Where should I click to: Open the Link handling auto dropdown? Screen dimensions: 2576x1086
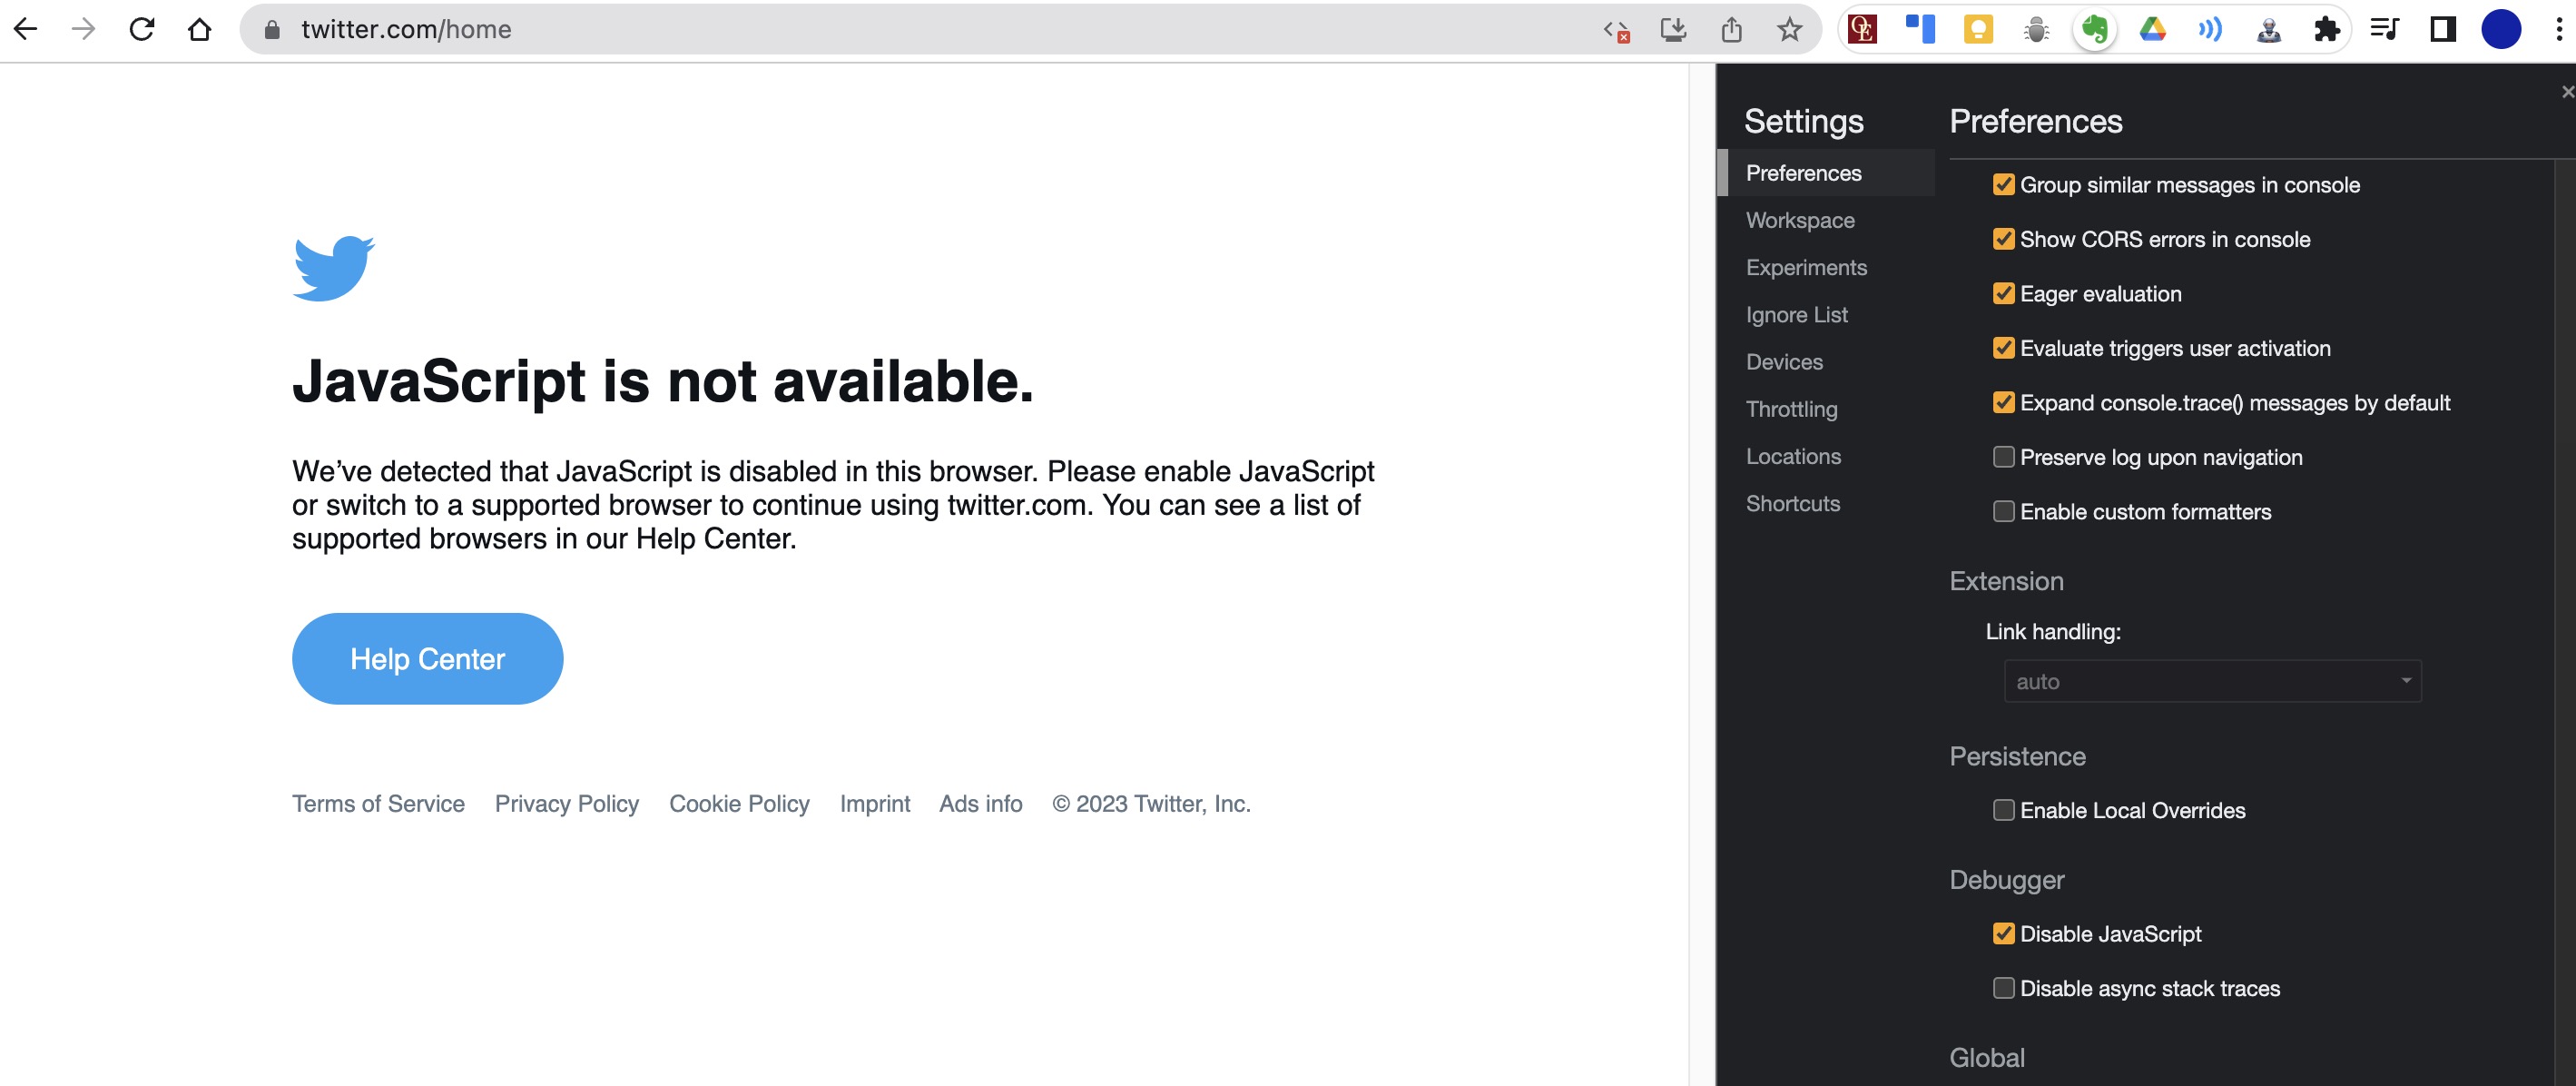click(2212, 681)
